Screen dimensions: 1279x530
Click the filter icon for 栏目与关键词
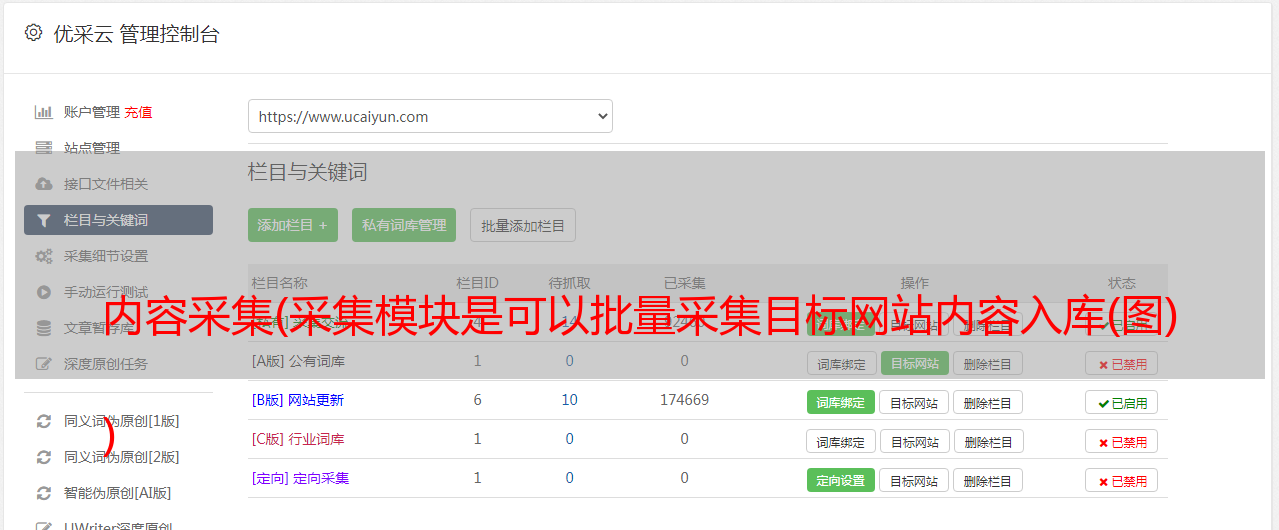click(x=44, y=220)
